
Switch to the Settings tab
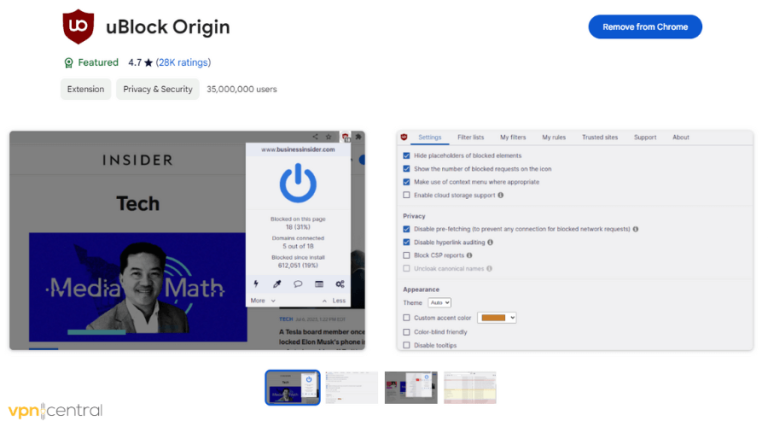(430, 138)
